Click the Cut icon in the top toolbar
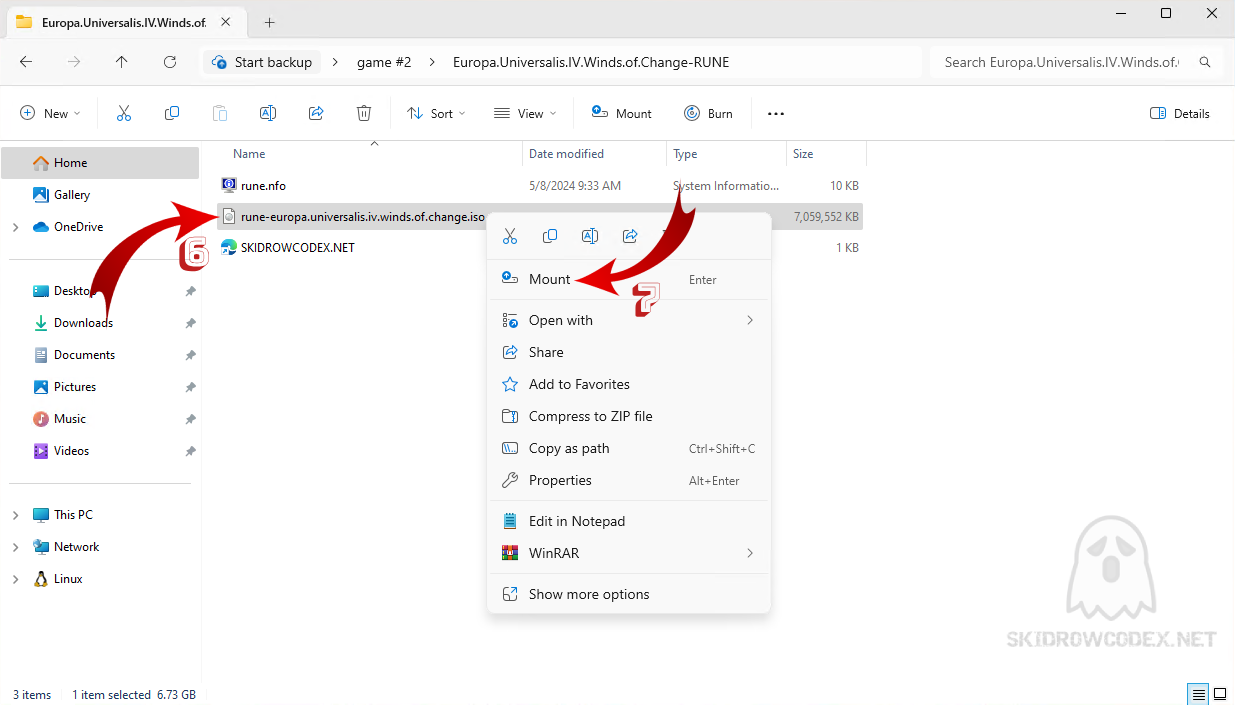The width and height of the screenshot is (1235, 705). (x=124, y=114)
